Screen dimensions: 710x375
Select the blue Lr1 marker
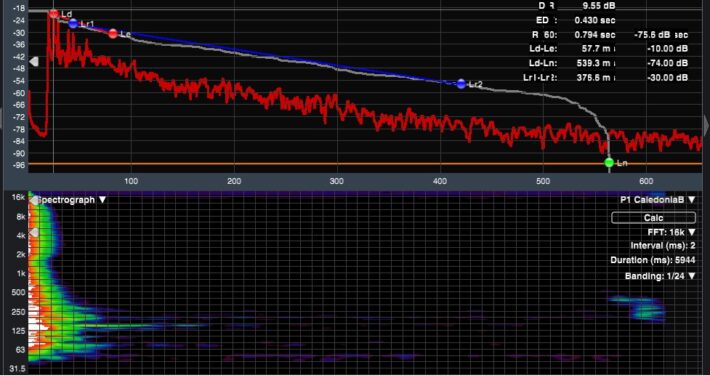[73, 24]
